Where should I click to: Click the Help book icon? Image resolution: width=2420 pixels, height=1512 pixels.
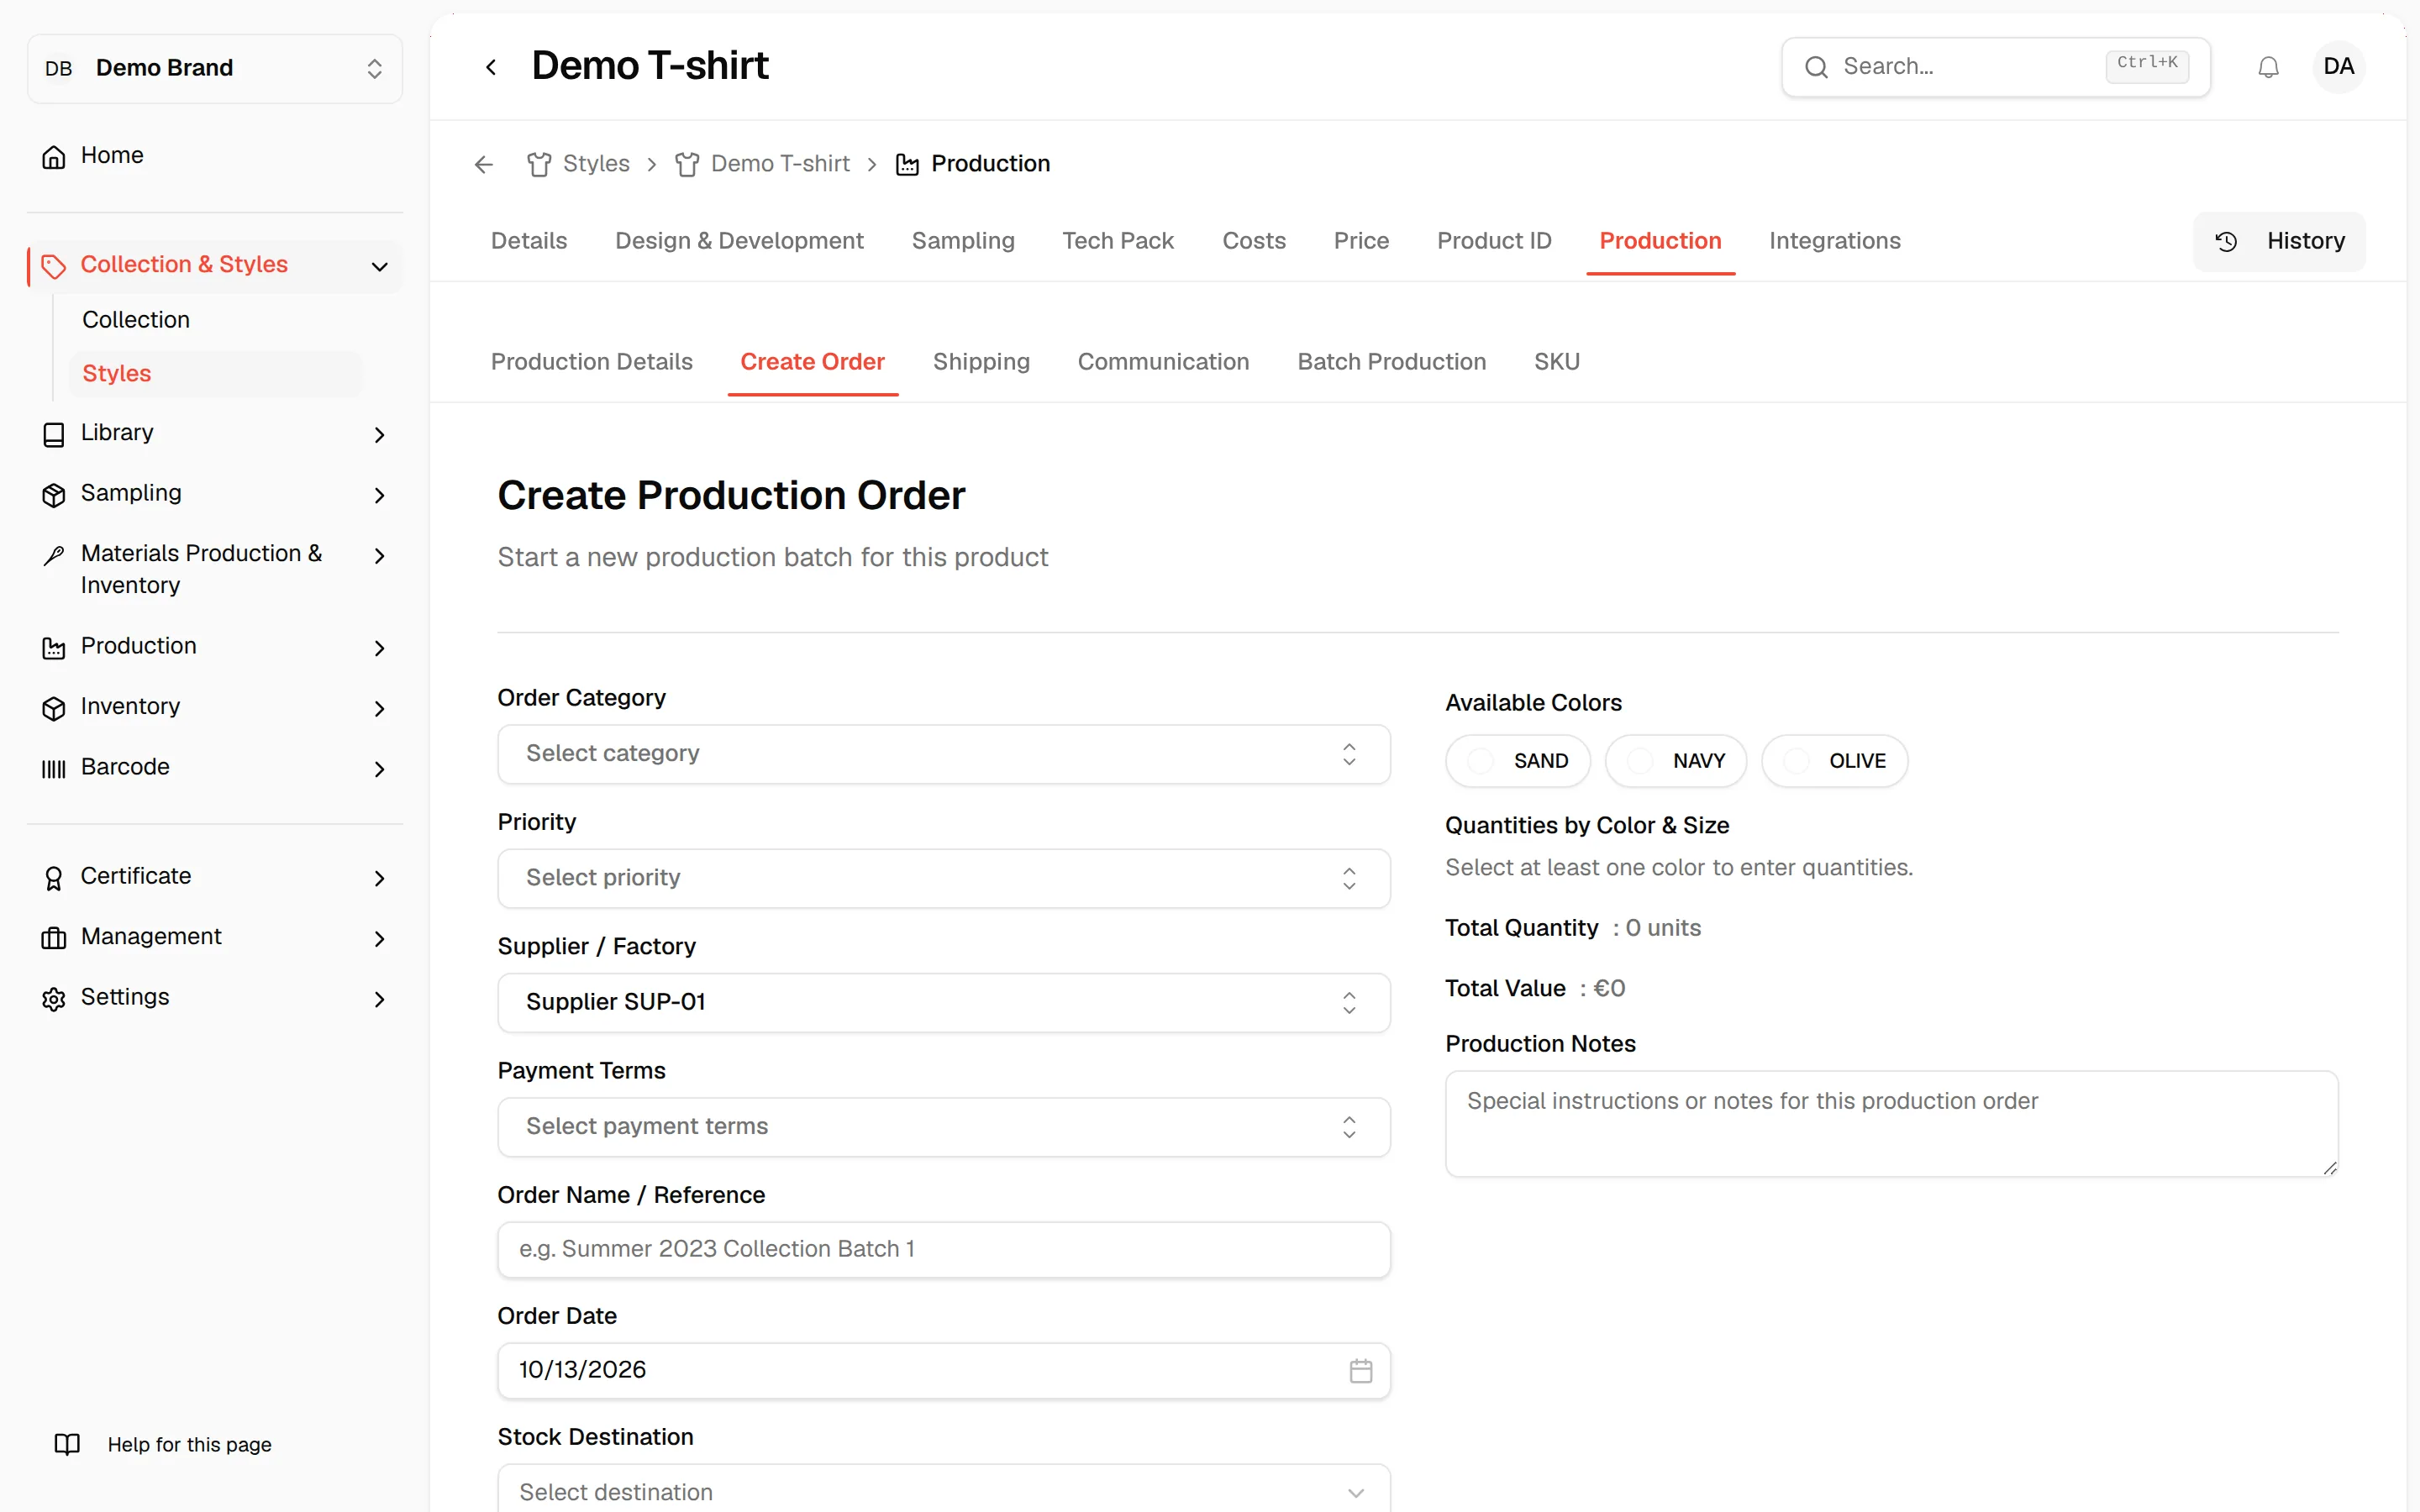tap(67, 1444)
